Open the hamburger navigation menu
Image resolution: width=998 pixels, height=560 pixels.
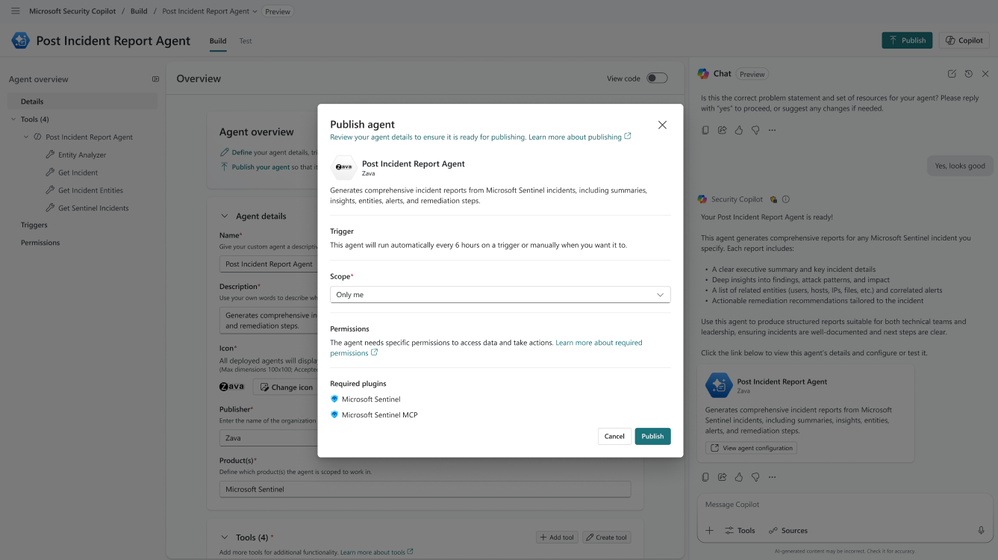pos(15,11)
